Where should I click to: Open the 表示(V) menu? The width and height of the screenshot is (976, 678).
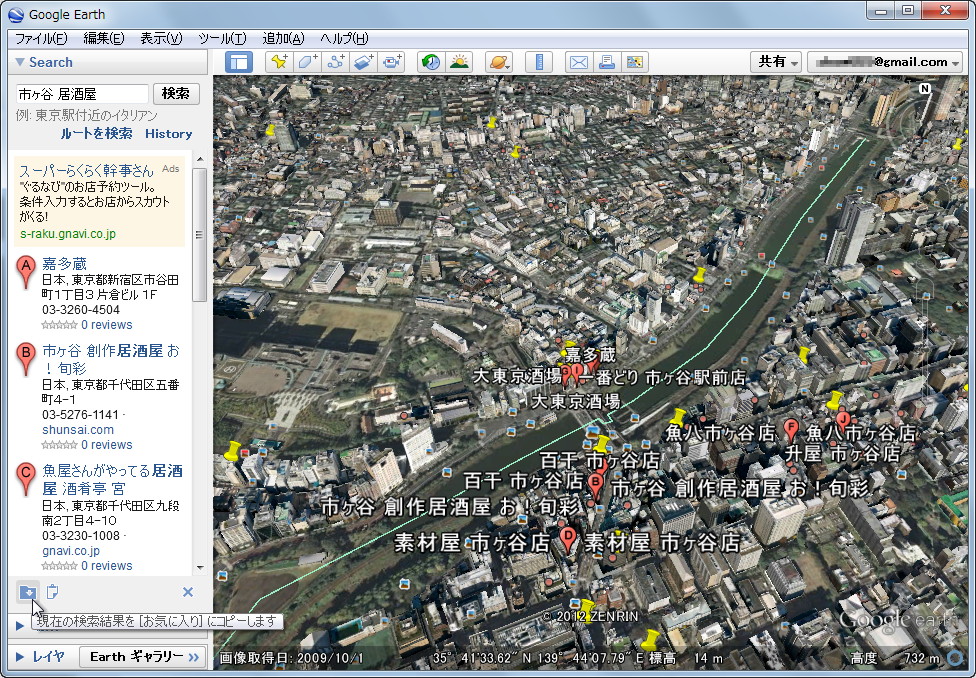161,39
